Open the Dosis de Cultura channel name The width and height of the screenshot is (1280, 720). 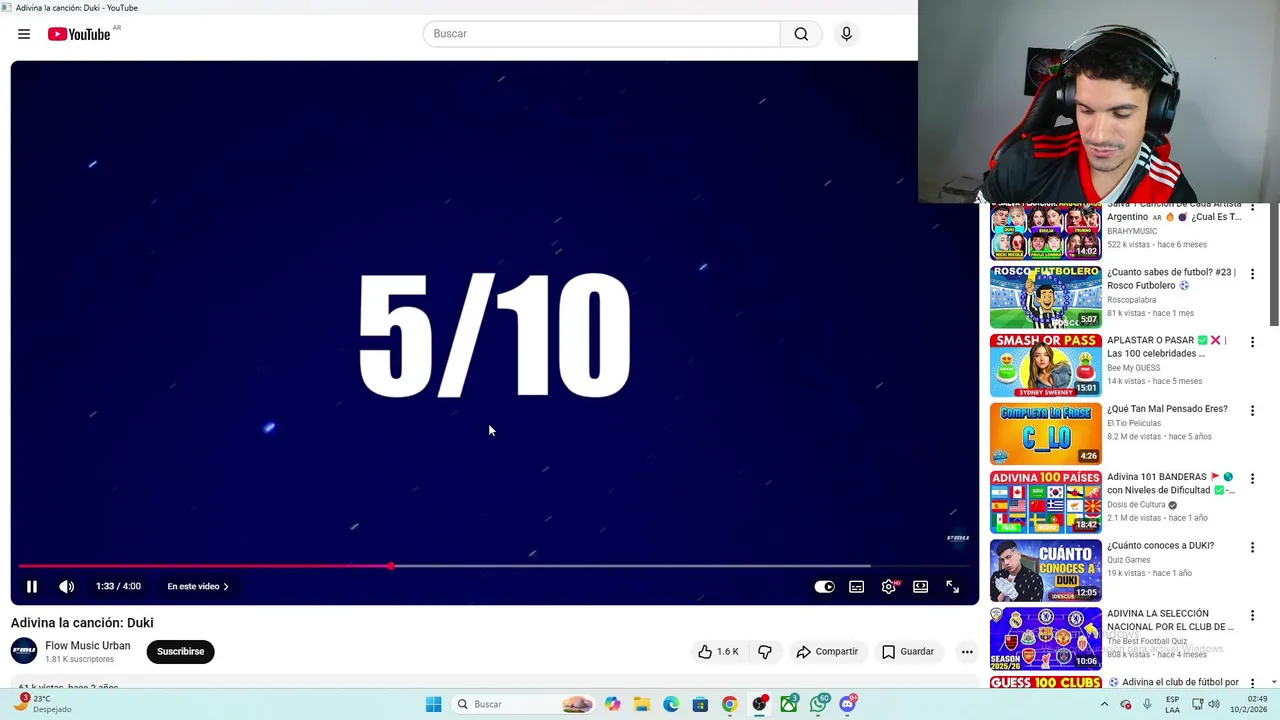1136,505
